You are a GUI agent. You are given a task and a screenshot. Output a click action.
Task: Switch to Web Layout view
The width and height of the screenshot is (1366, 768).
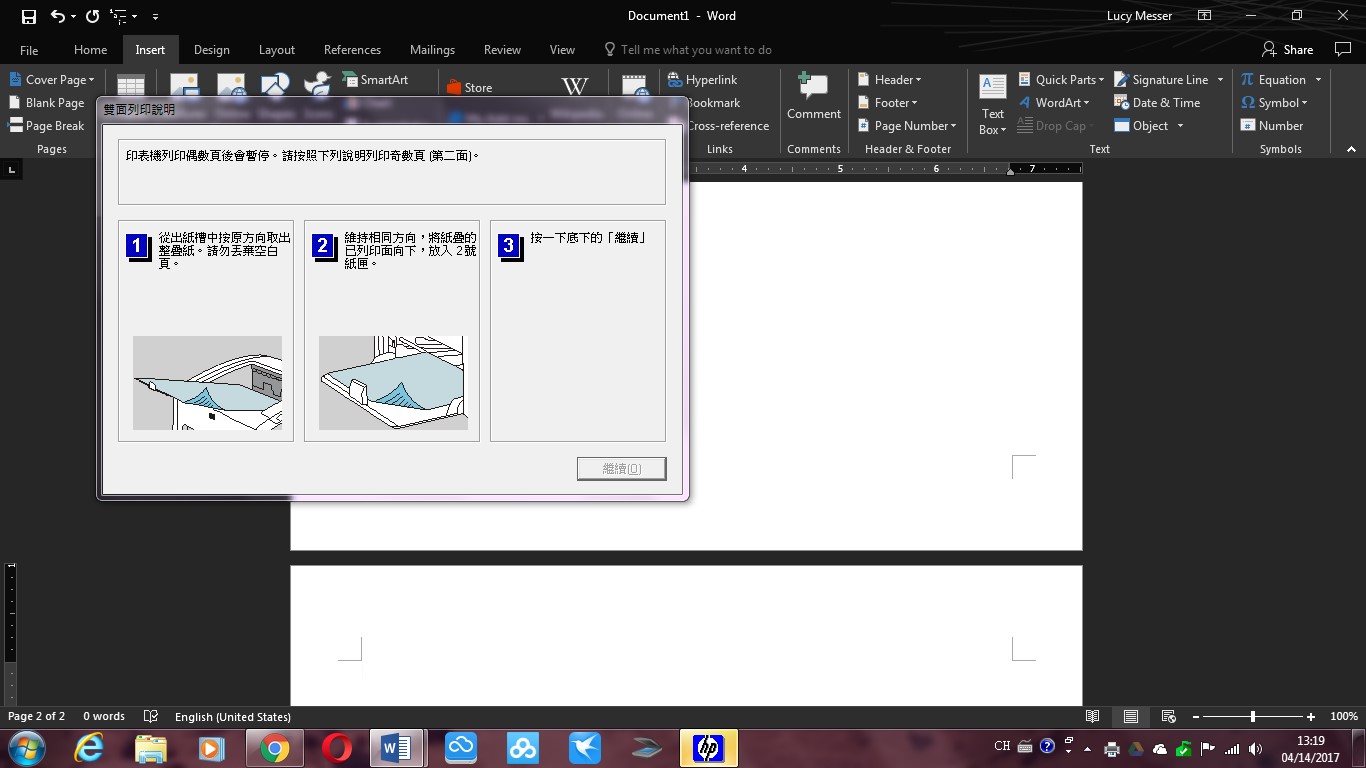[x=1168, y=716]
